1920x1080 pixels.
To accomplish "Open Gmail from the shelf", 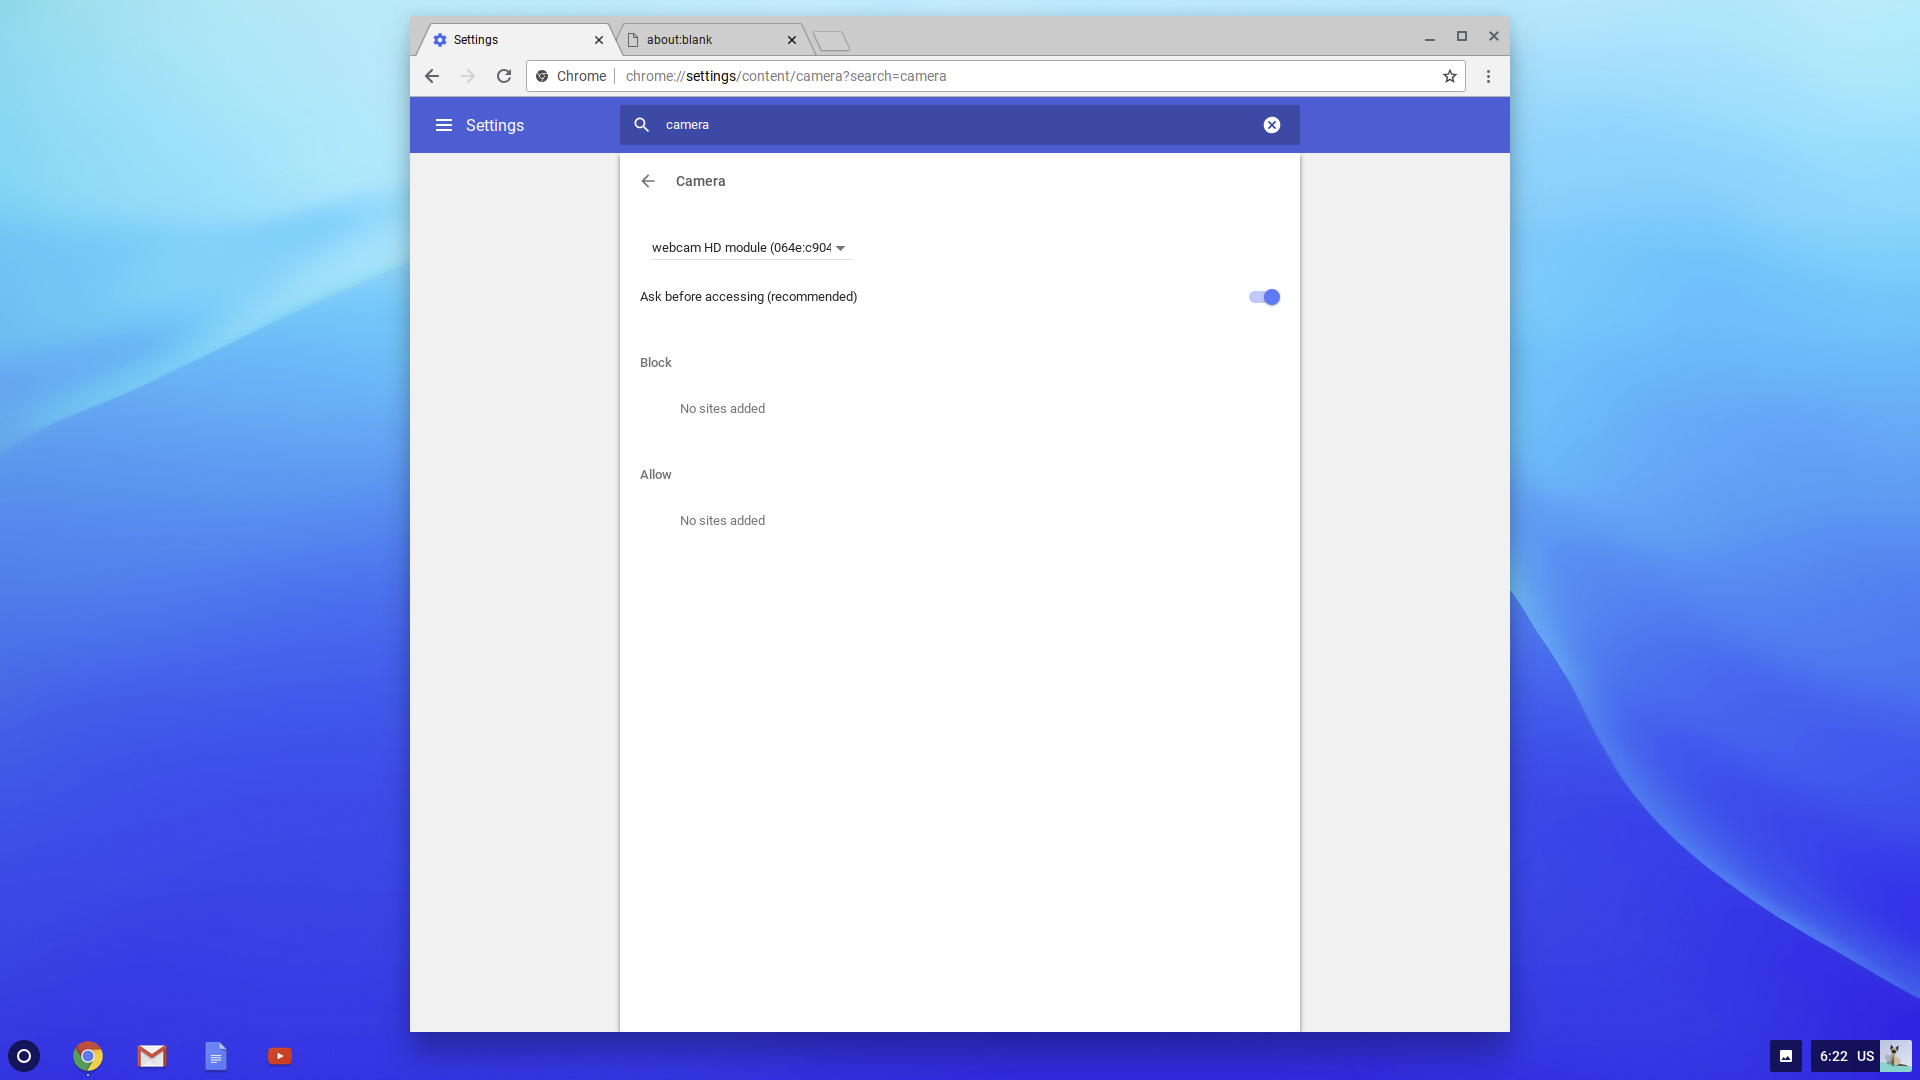I will click(x=152, y=1056).
